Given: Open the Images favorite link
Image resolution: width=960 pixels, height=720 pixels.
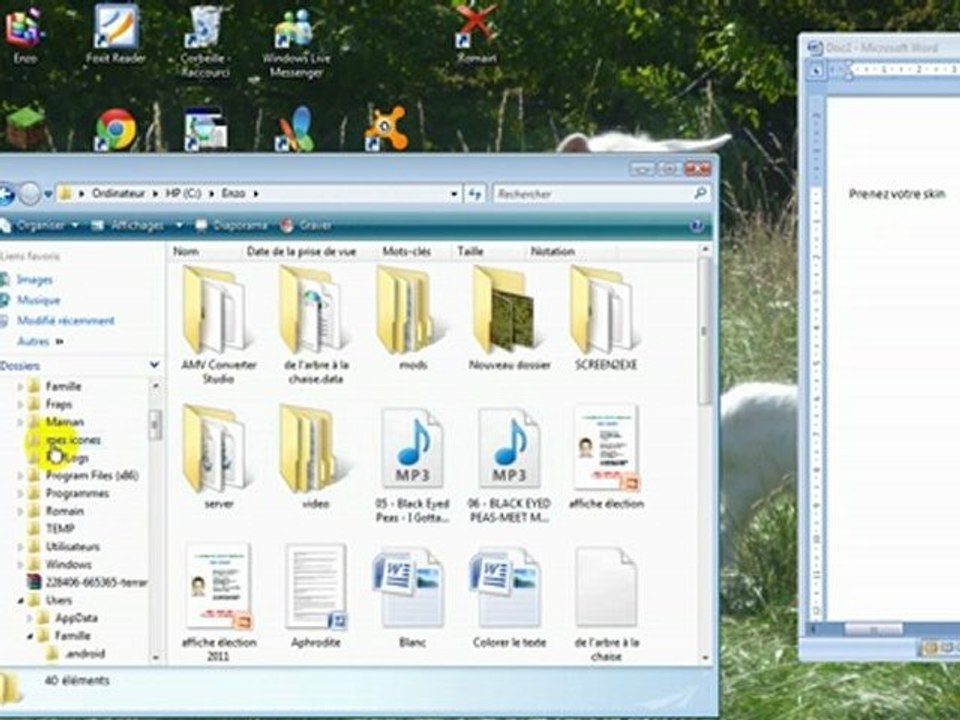Looking at the screenshot, I should (34, 280).
